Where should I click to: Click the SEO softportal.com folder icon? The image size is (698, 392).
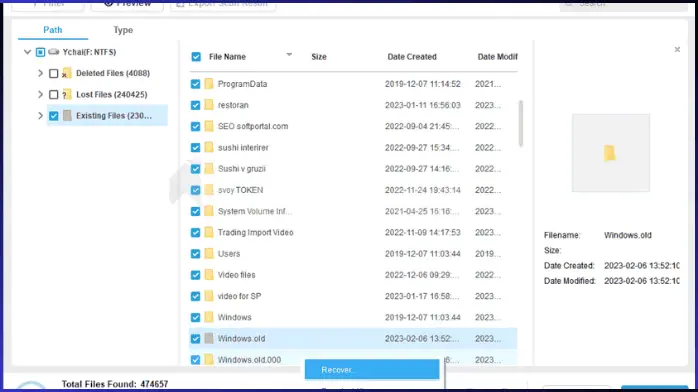[209, 126]
